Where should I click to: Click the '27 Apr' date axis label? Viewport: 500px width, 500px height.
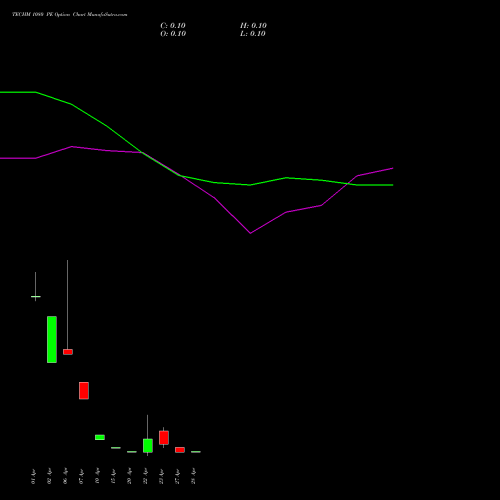[177, 476]
